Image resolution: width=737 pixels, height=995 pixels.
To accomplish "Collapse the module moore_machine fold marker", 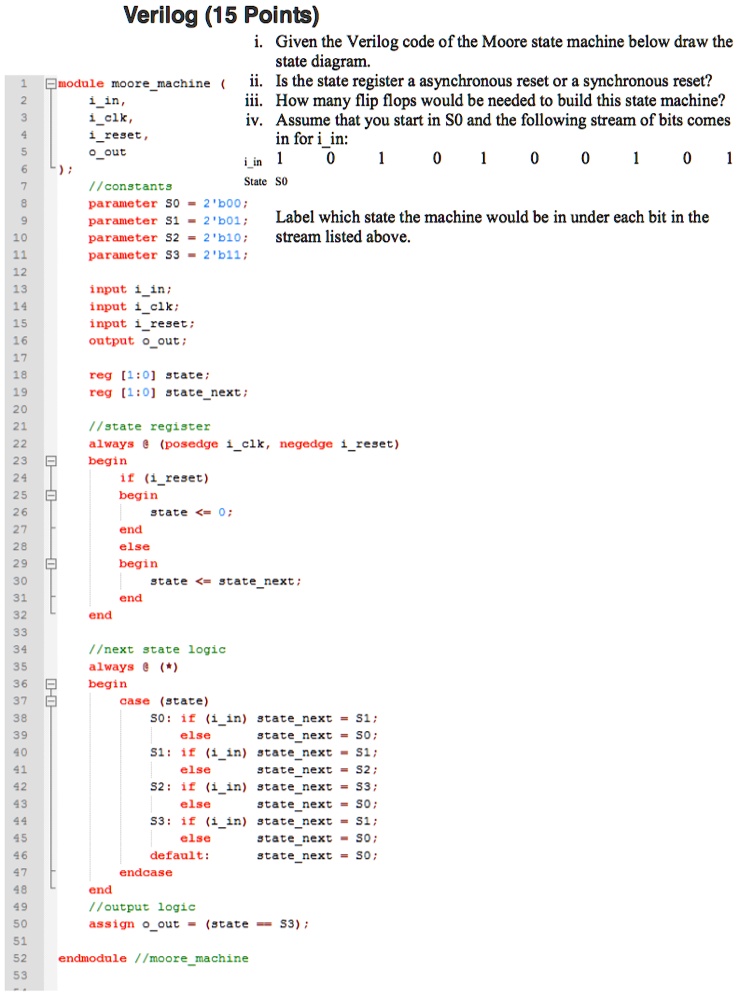I will click(50, 84).
